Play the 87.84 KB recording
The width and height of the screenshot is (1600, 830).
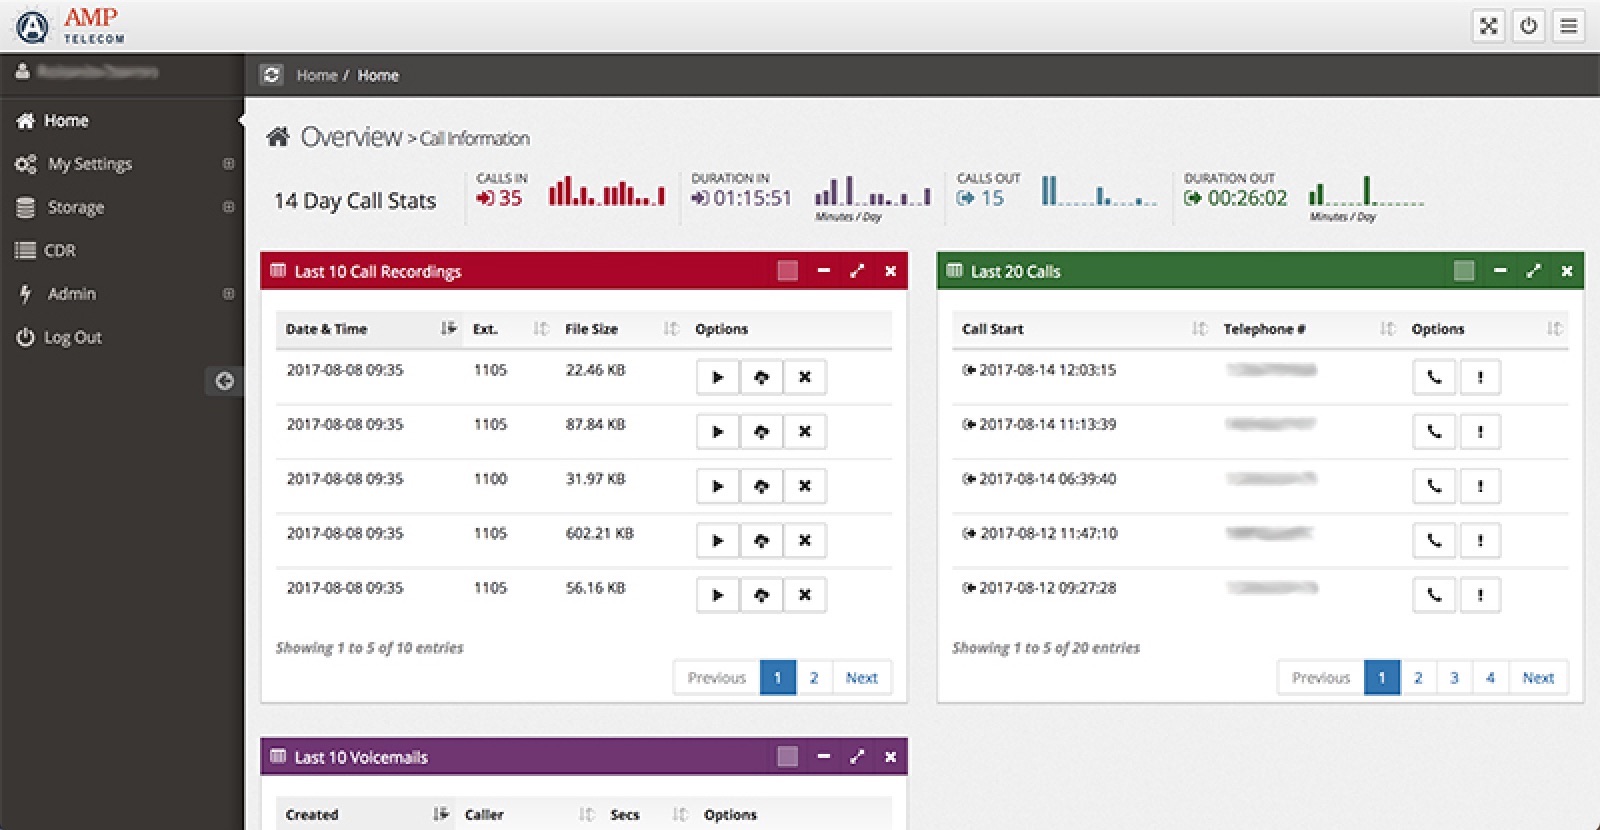tap(717, 432)
